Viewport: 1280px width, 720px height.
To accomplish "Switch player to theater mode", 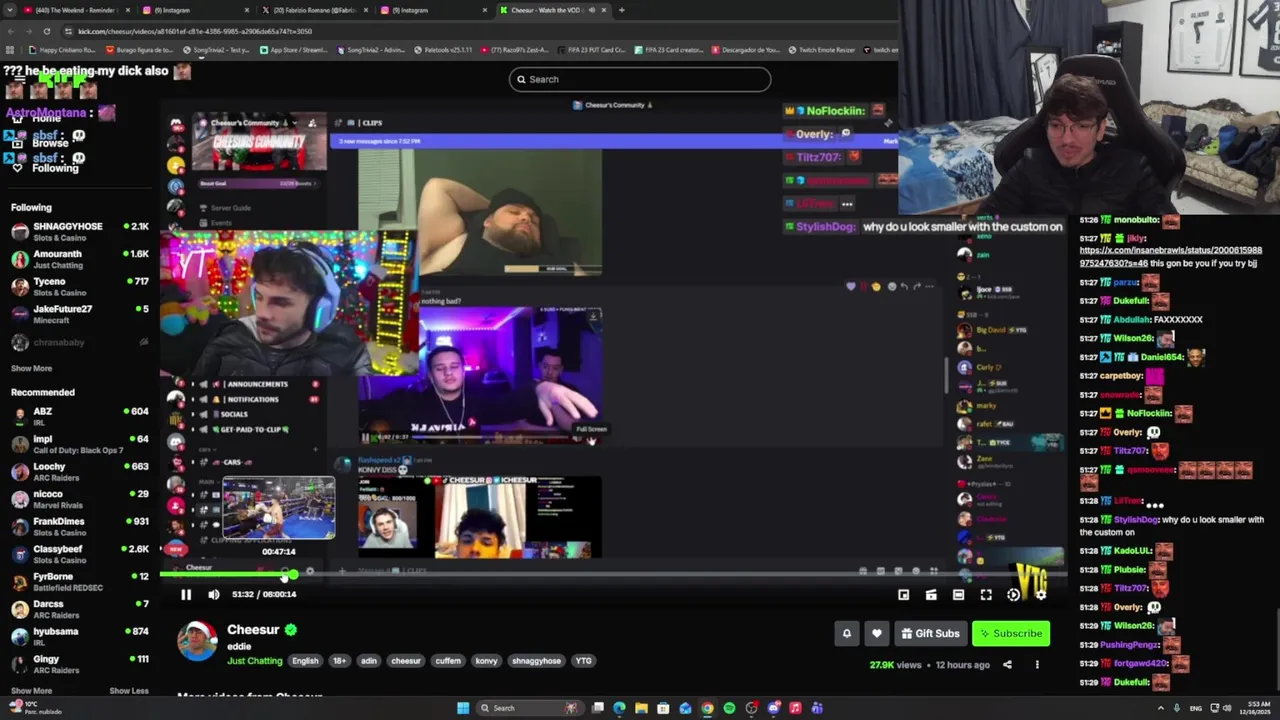I will (x=958, y=595).
